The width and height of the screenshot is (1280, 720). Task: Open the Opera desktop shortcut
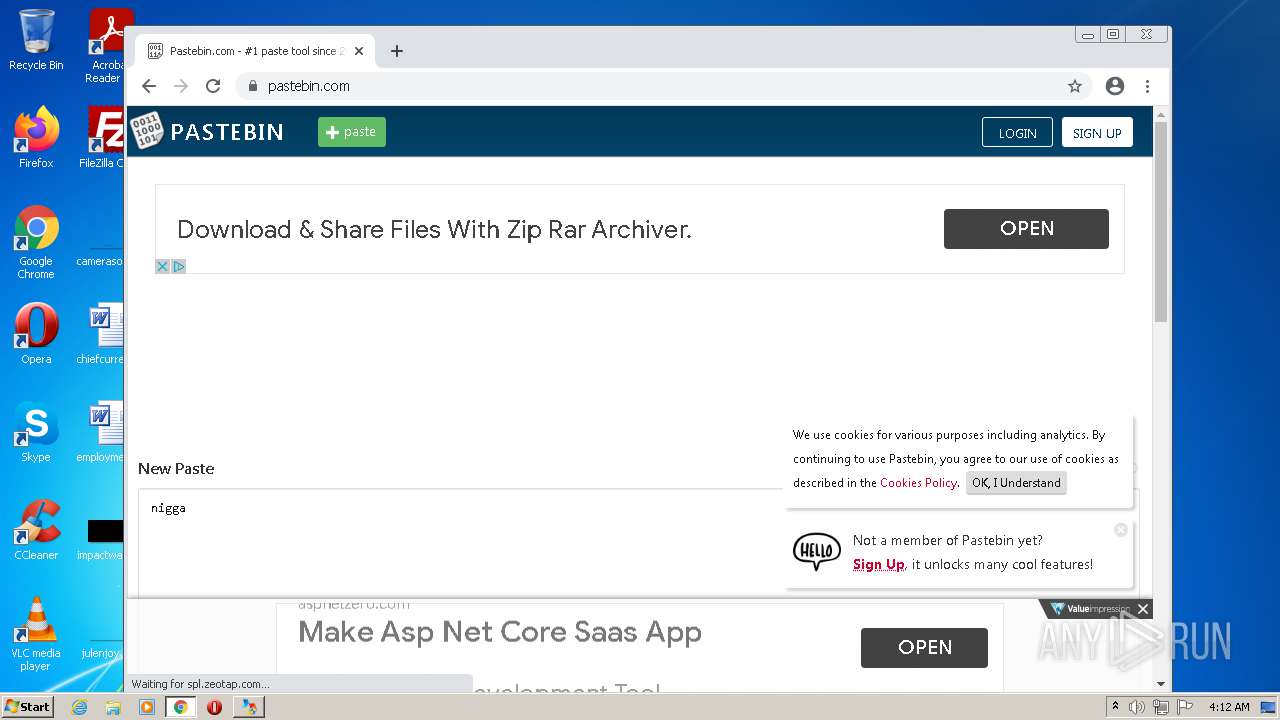coord(36,334)
